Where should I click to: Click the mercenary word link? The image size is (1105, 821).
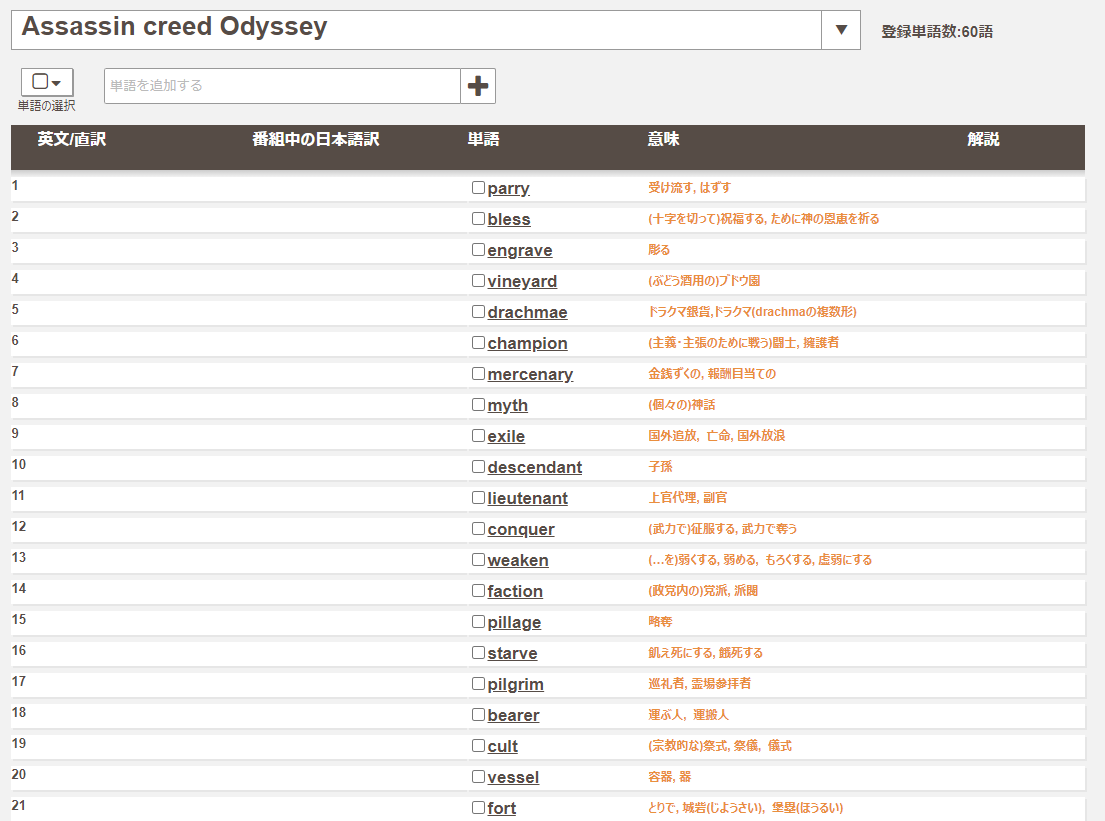[530, 375]
